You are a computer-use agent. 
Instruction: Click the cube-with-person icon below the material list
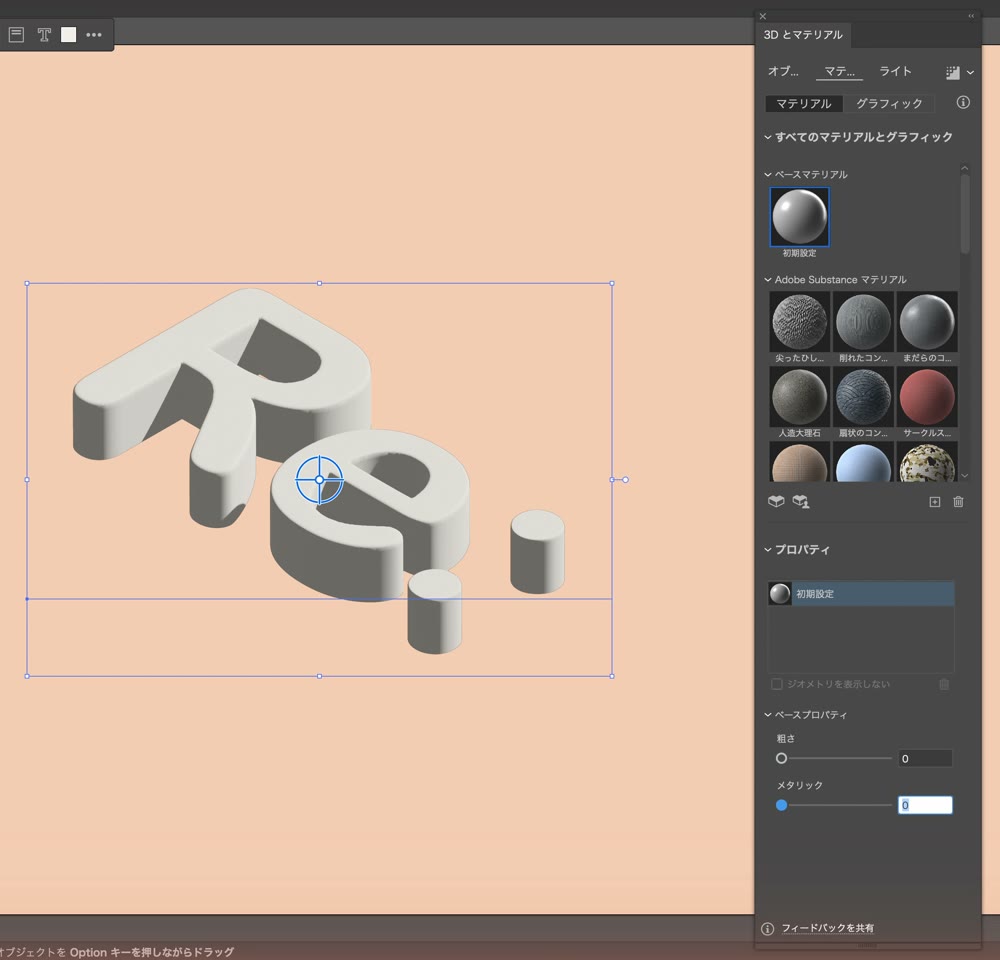click(801, 501)
